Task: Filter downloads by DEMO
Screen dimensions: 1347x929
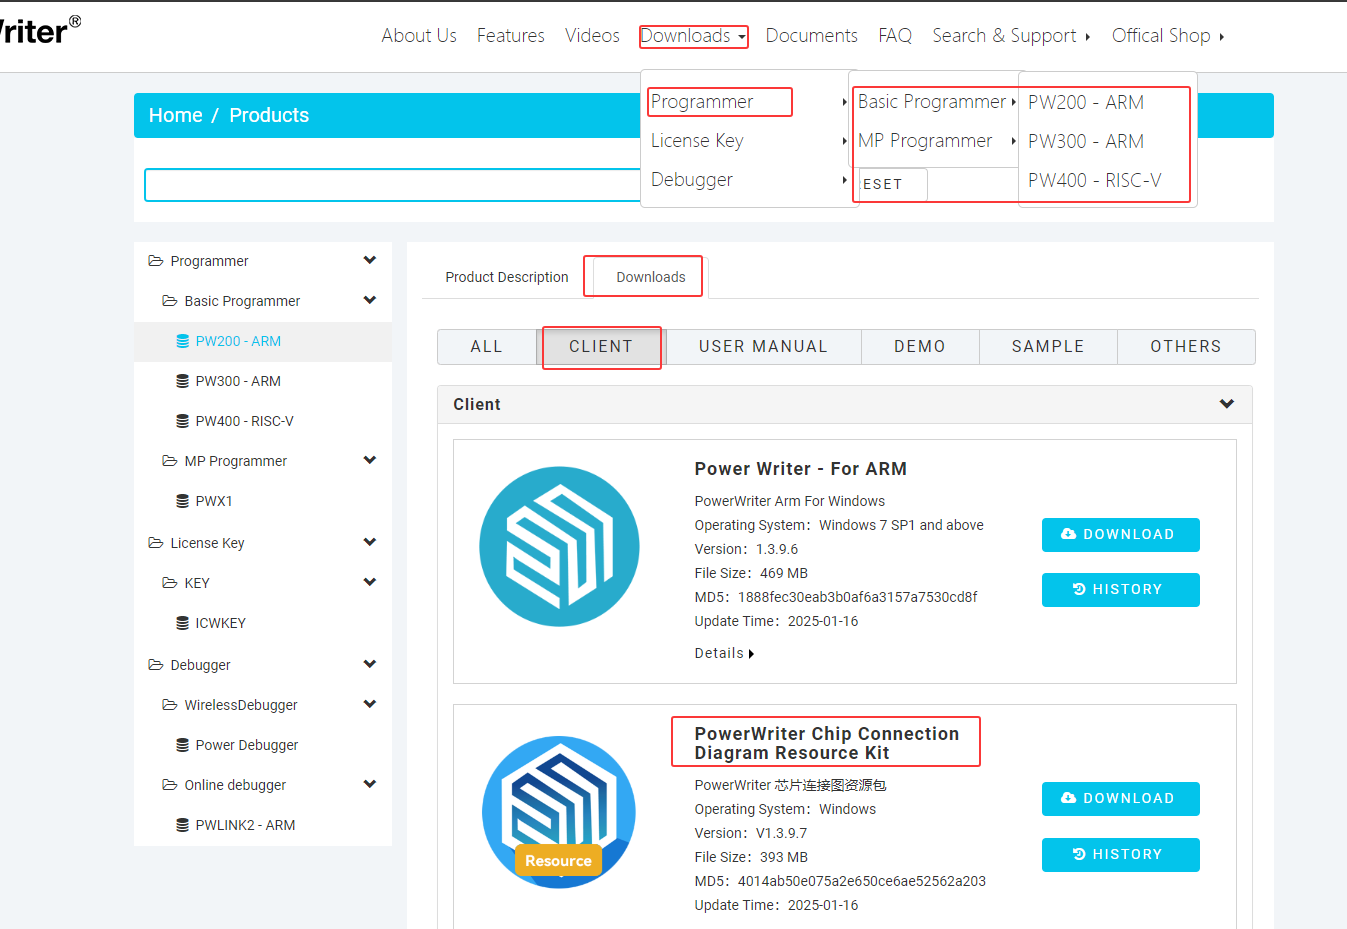Action: pyautogui.click(x=920, y=347)
